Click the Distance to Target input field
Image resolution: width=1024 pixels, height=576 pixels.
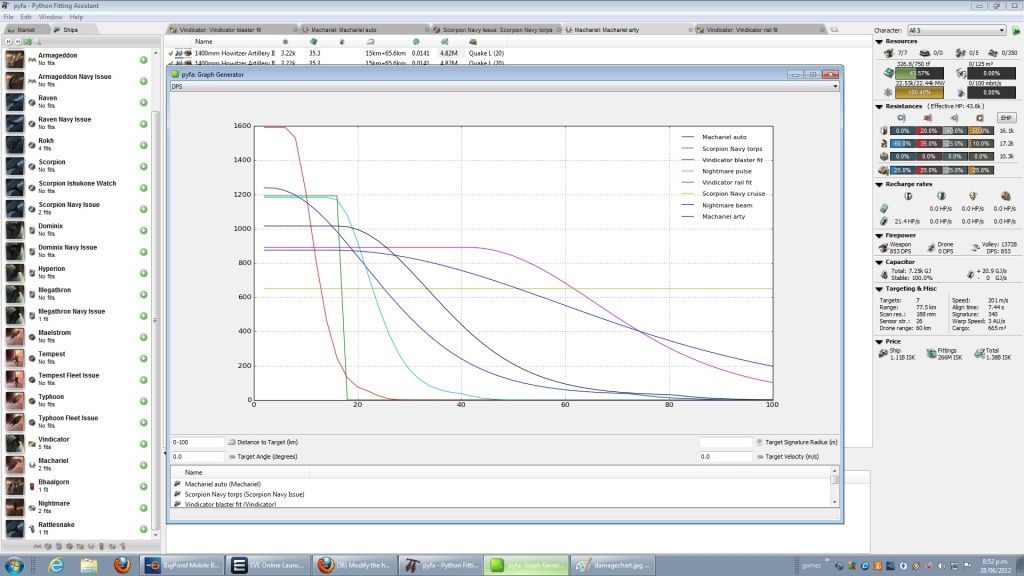[x=198, y=441]
